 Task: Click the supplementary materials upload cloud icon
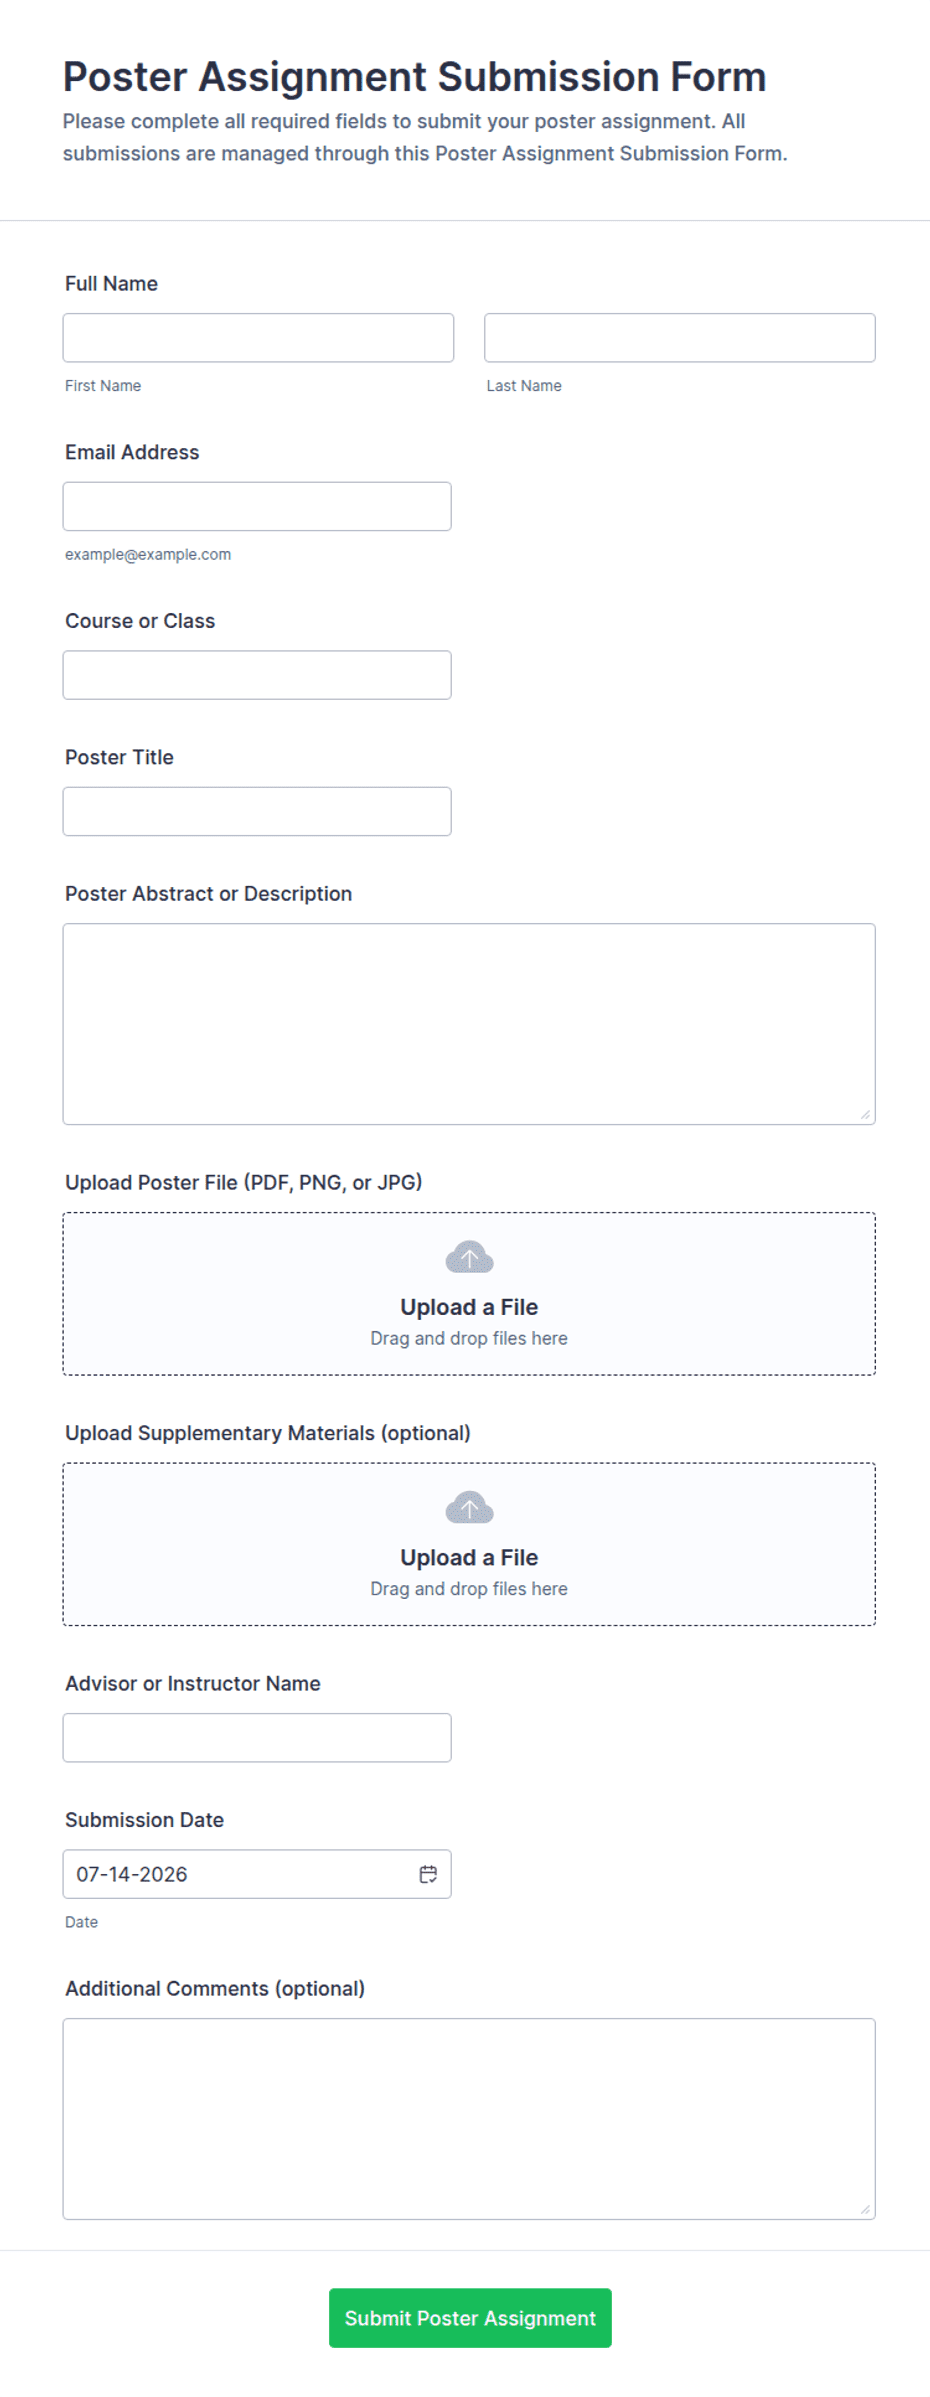pos(469,1507)
